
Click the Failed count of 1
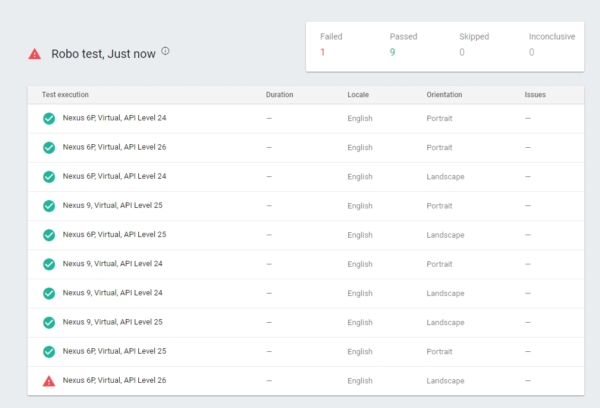(x=323, y=52)
